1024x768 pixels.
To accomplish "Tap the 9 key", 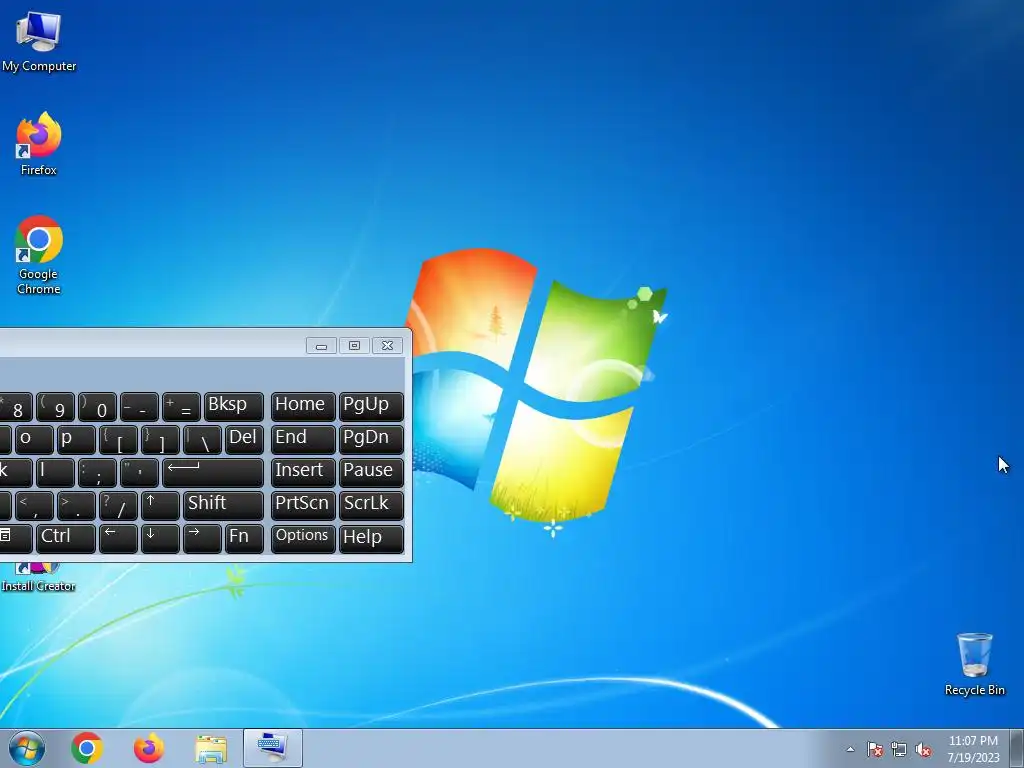I will coord(55,406).
